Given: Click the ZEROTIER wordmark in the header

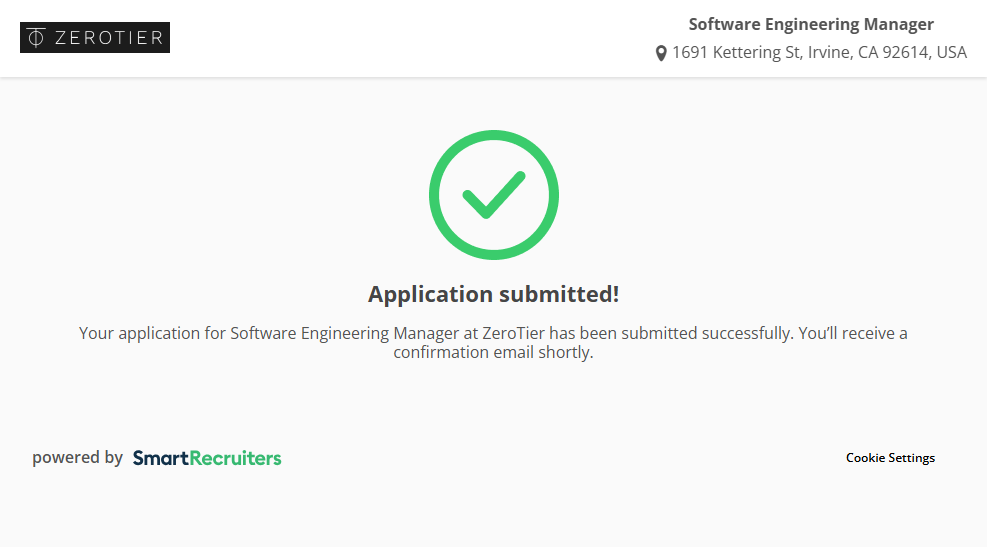Looking at the screenshot, I should pos(109,38).
